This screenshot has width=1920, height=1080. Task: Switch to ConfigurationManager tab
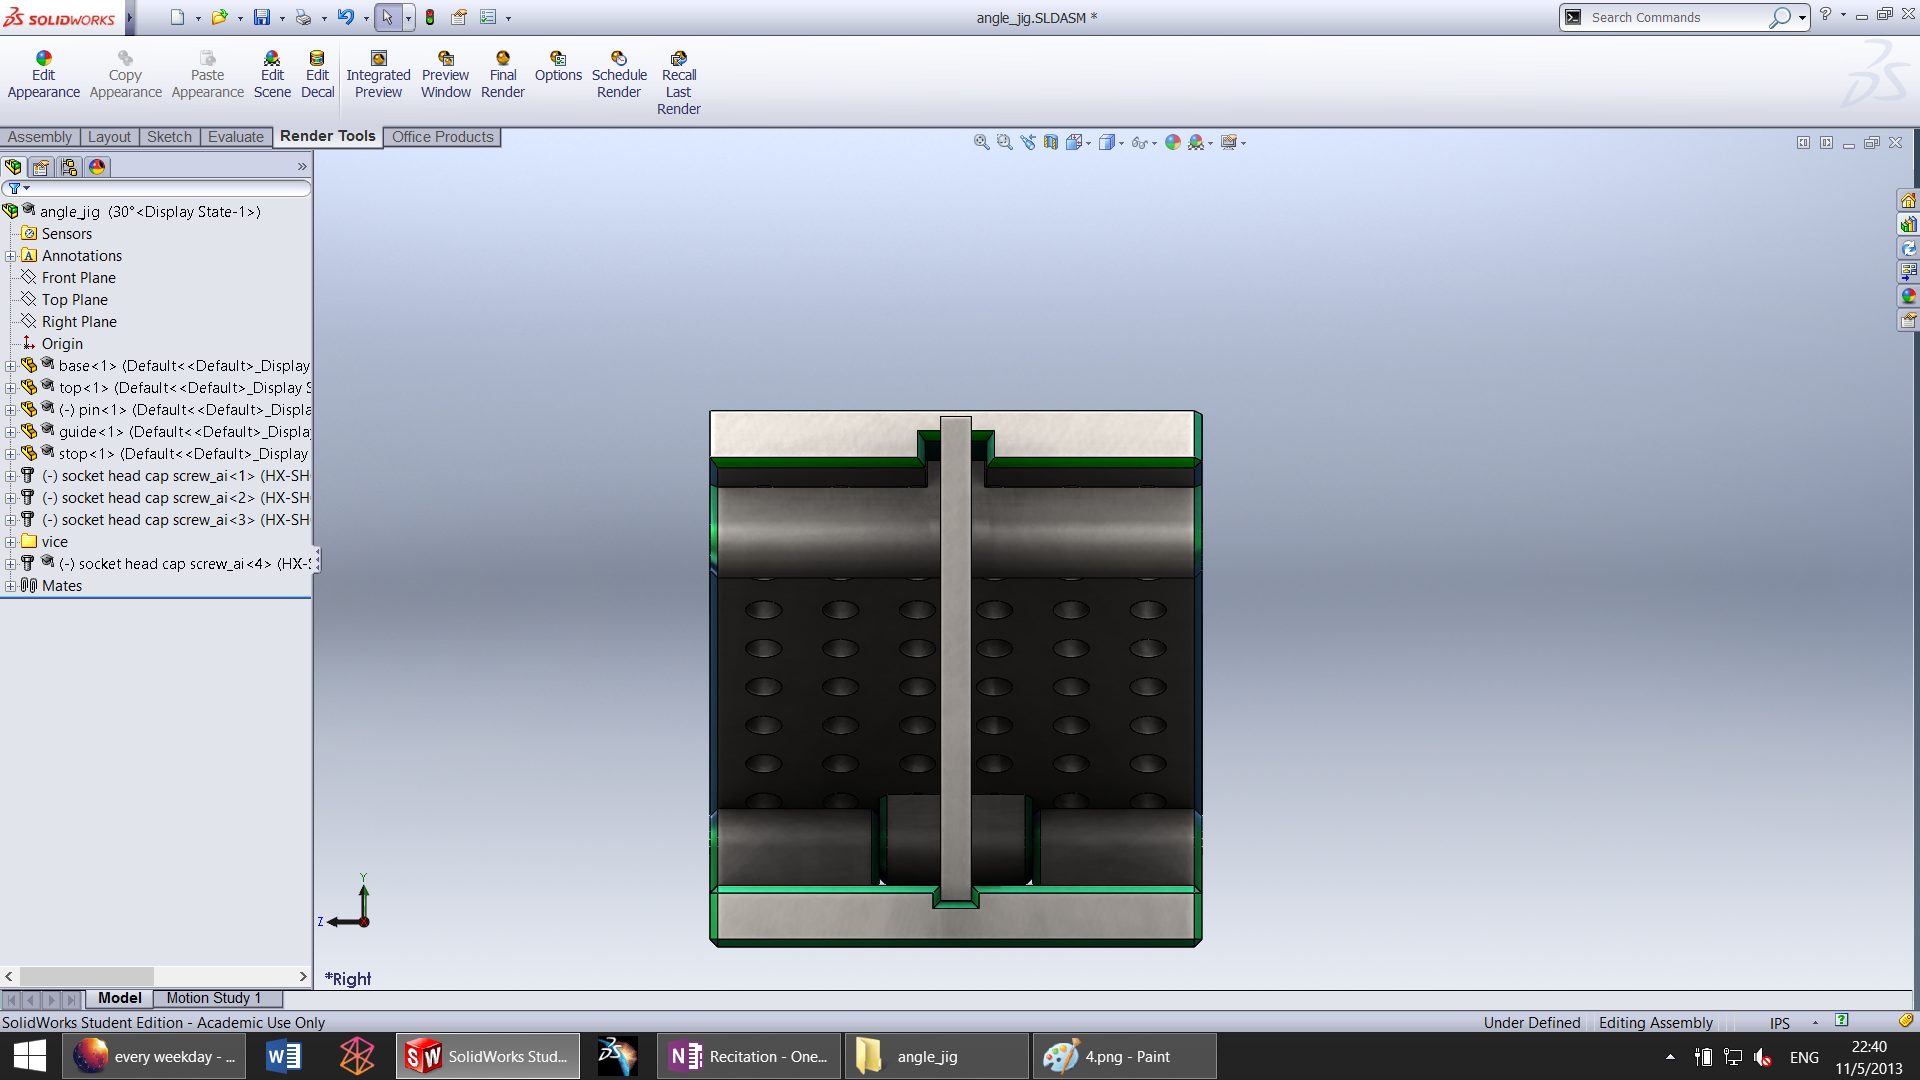[x=69, y=167]
